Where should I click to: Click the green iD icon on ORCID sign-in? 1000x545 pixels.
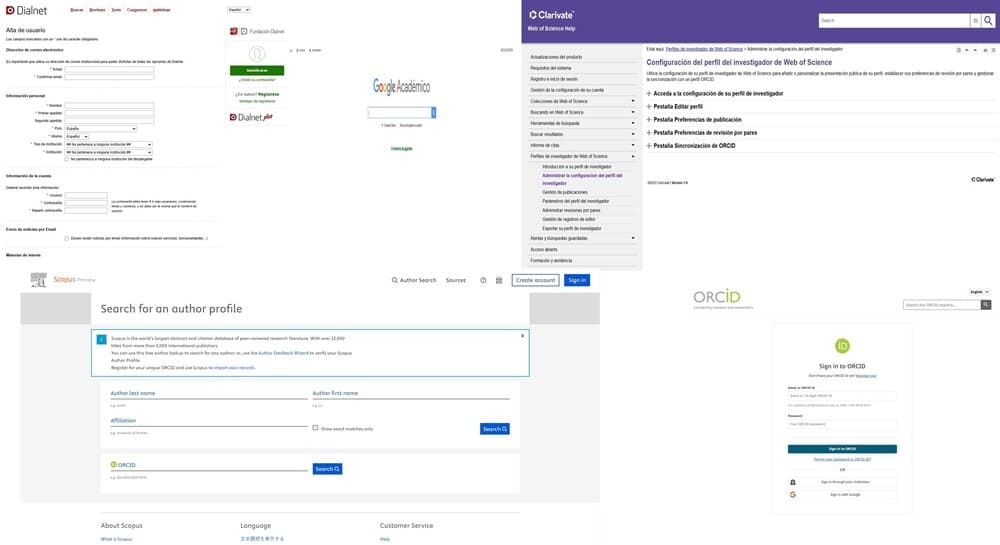pos(842,345)
